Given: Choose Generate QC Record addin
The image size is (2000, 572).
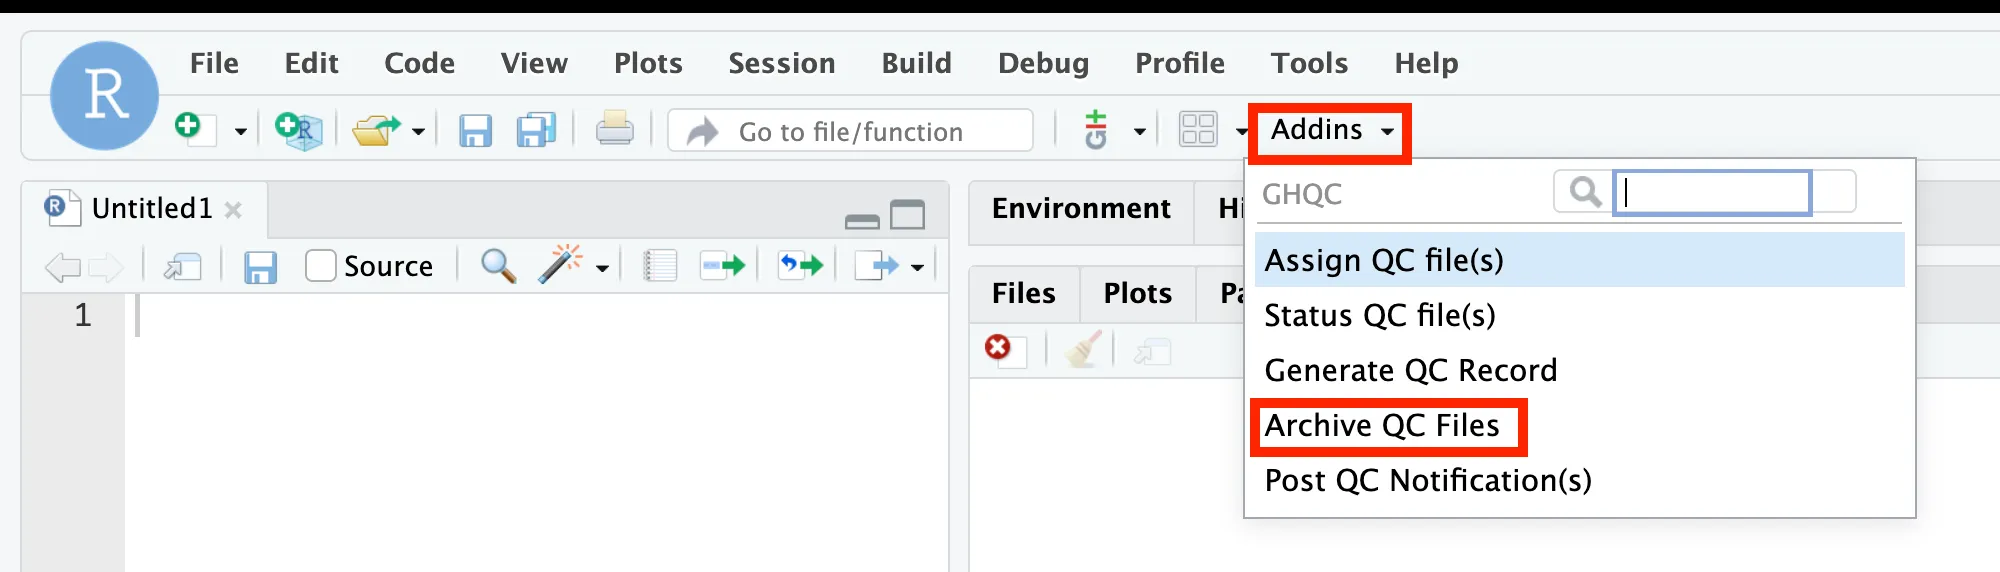Looking at the screenshot, I should click(x=1410, y=371).
